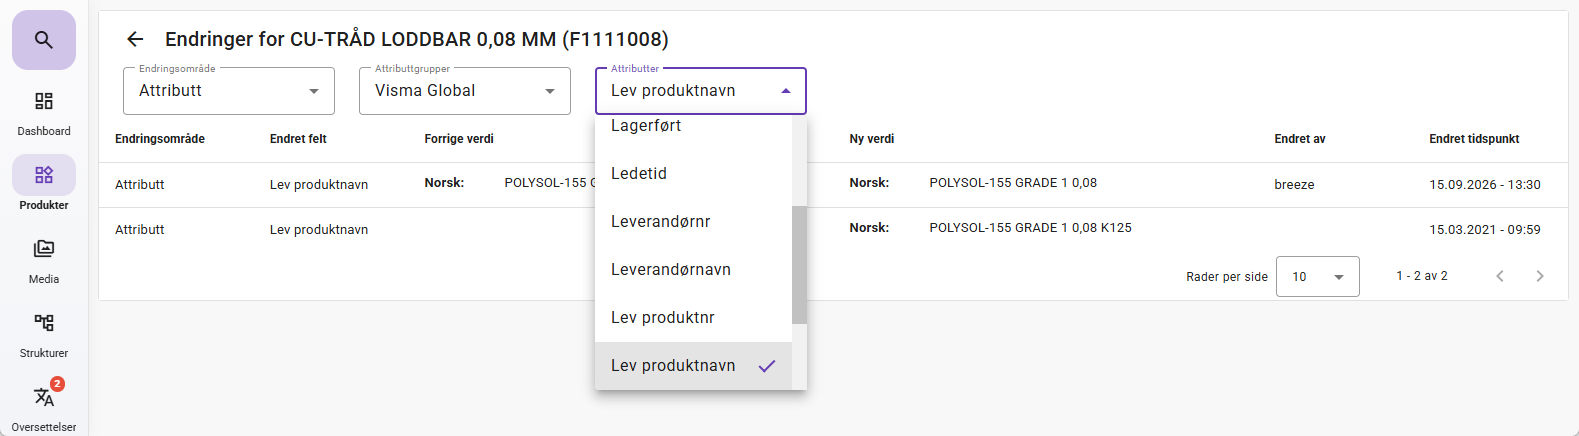Click the dropdown list scrollbar thumb
Screen dimensions: 1579x436
799,265
